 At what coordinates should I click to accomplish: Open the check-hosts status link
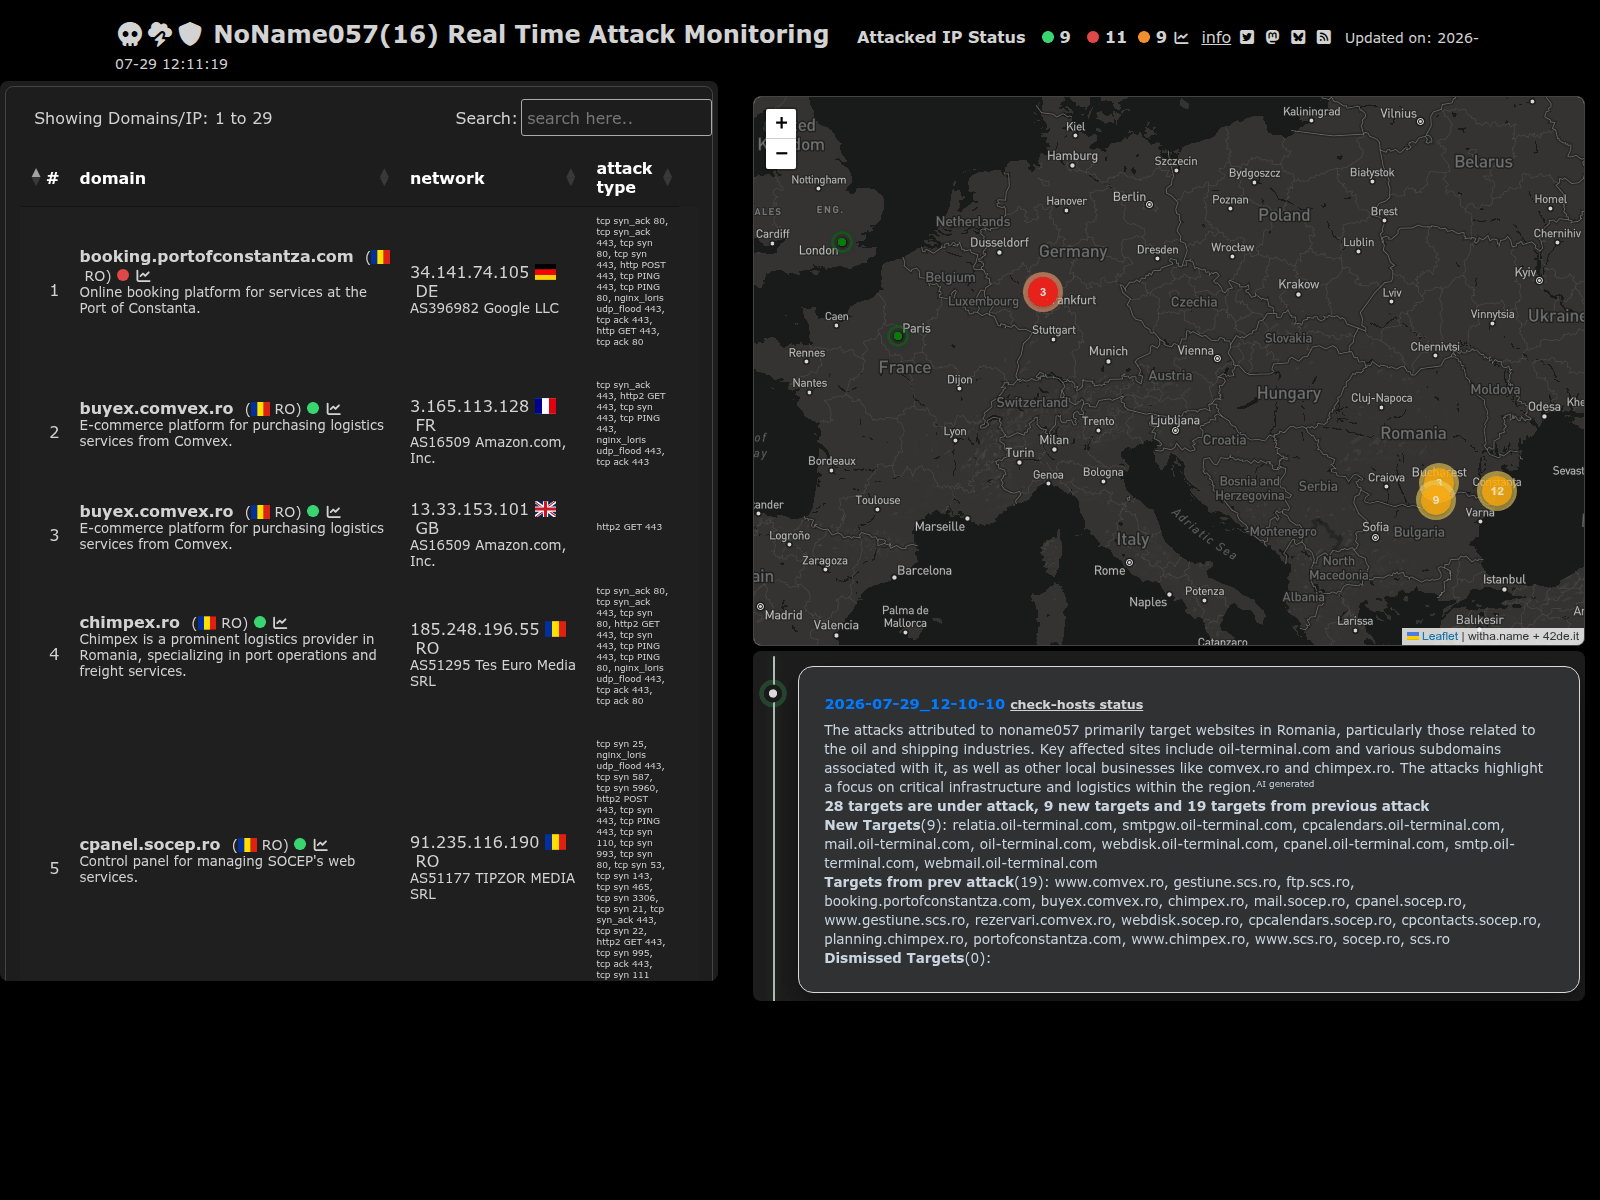click(1076, 705)
